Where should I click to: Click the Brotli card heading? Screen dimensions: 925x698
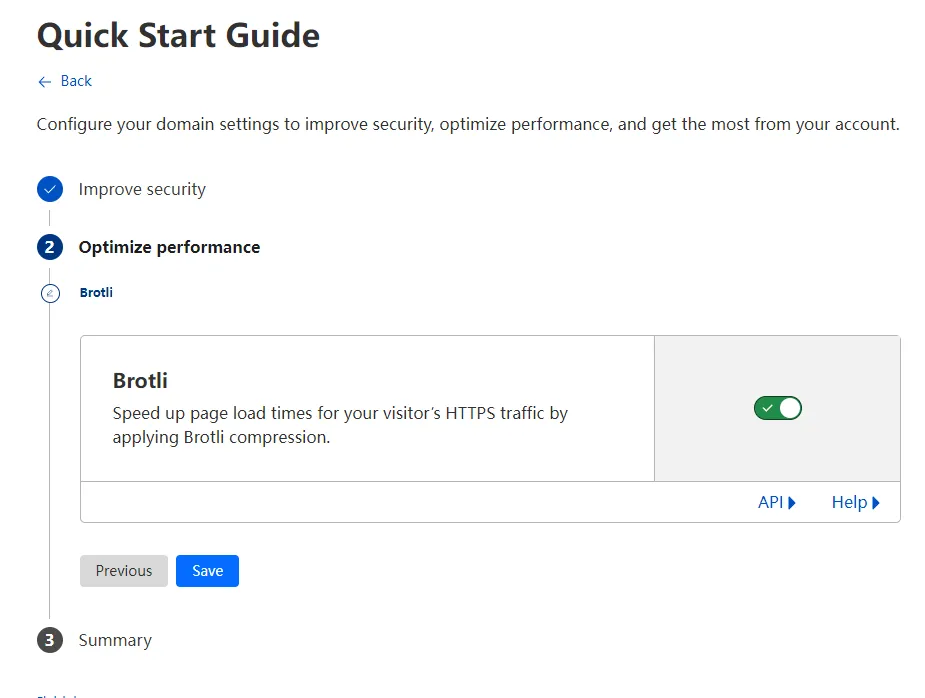coord(140,381)
